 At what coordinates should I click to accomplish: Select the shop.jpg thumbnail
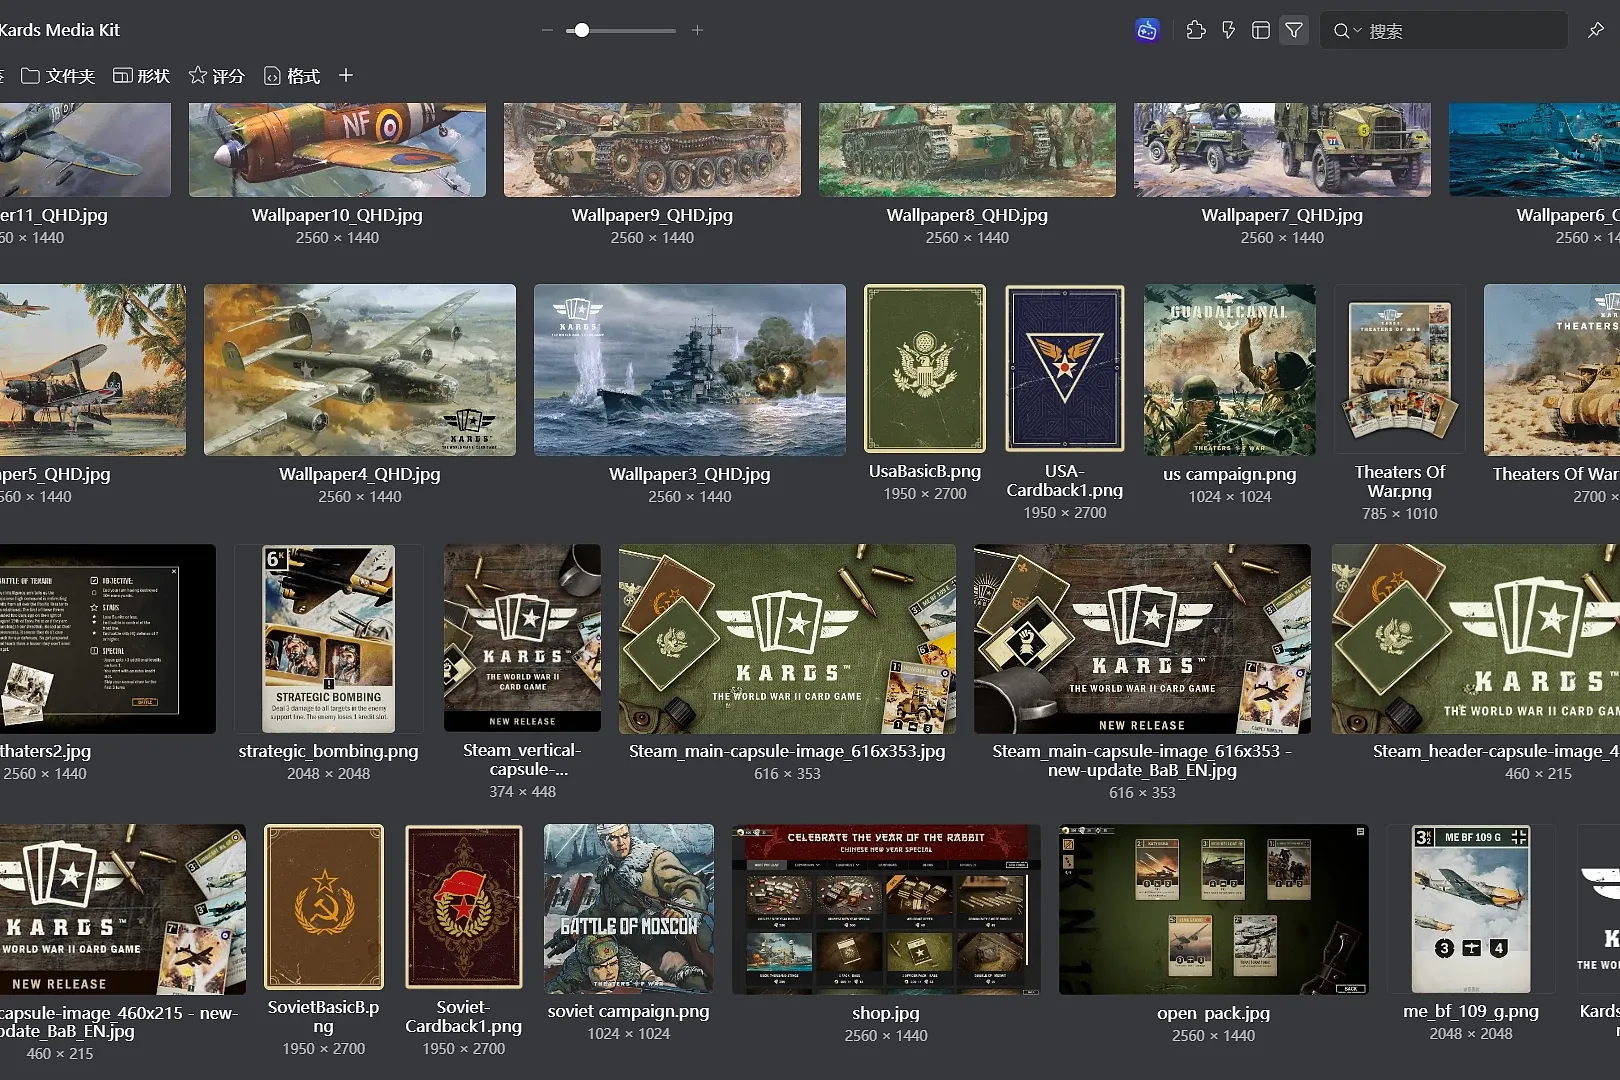885,909
